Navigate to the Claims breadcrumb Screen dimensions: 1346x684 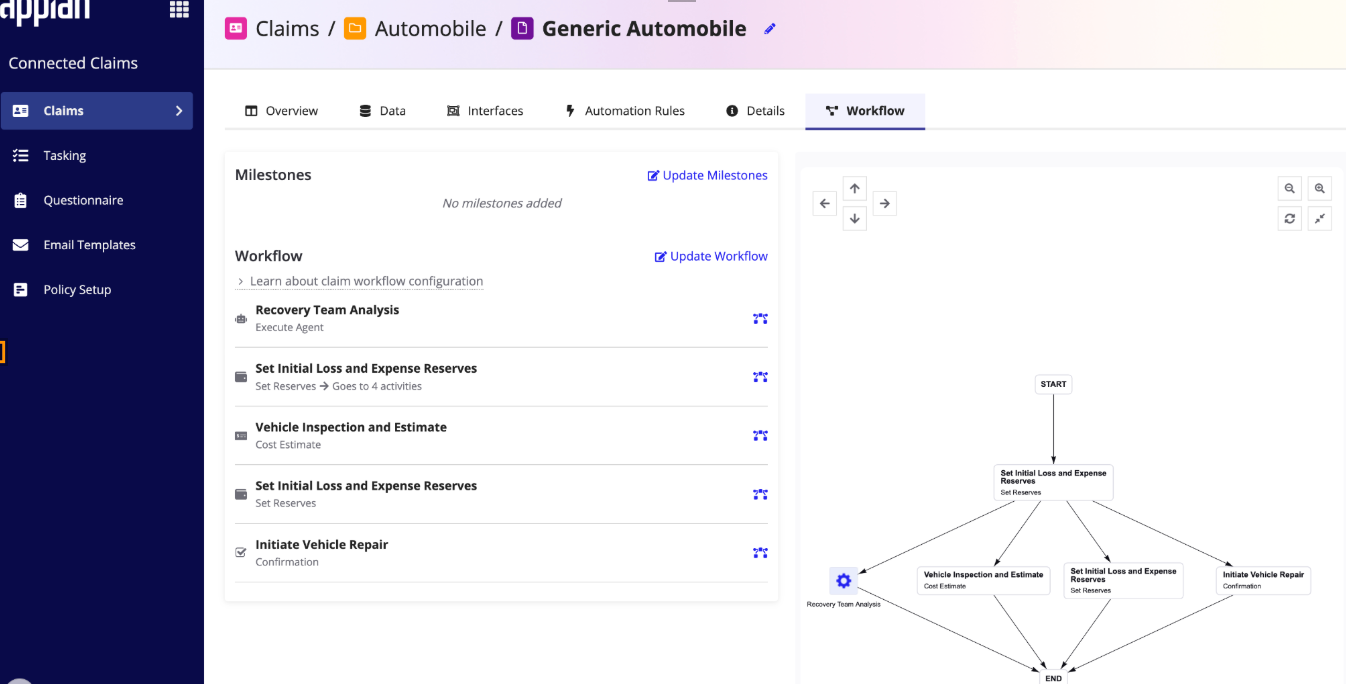click(x=287, y=29)
